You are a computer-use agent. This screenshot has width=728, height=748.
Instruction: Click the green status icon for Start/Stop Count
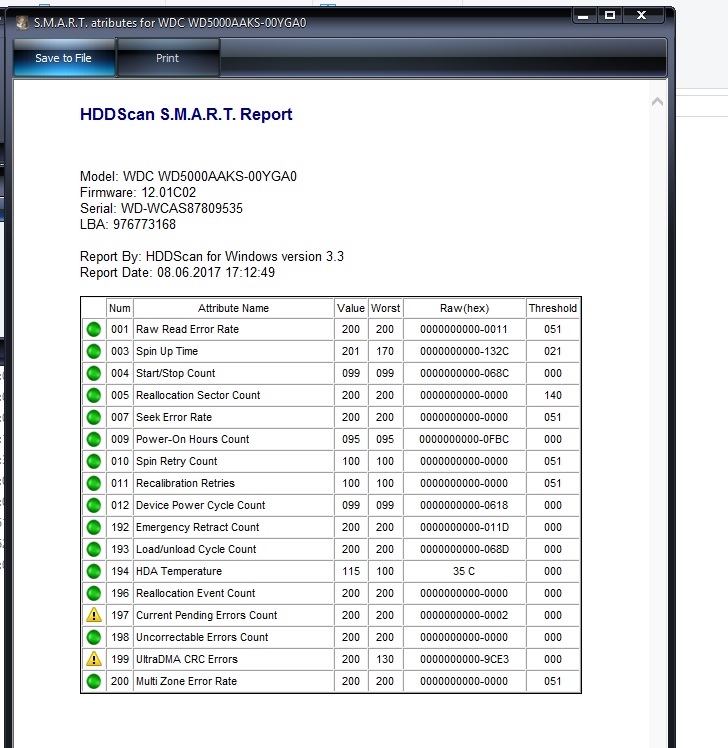pos(94,373)
